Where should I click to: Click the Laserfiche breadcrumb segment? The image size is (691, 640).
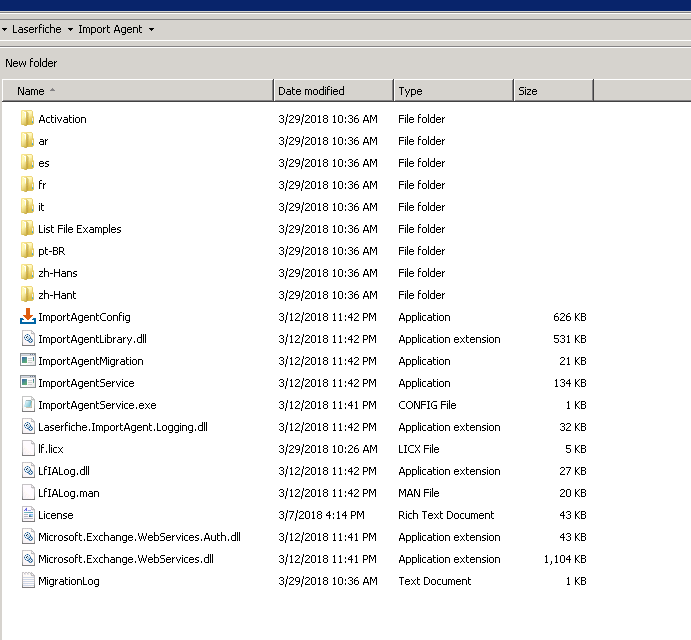37,29
